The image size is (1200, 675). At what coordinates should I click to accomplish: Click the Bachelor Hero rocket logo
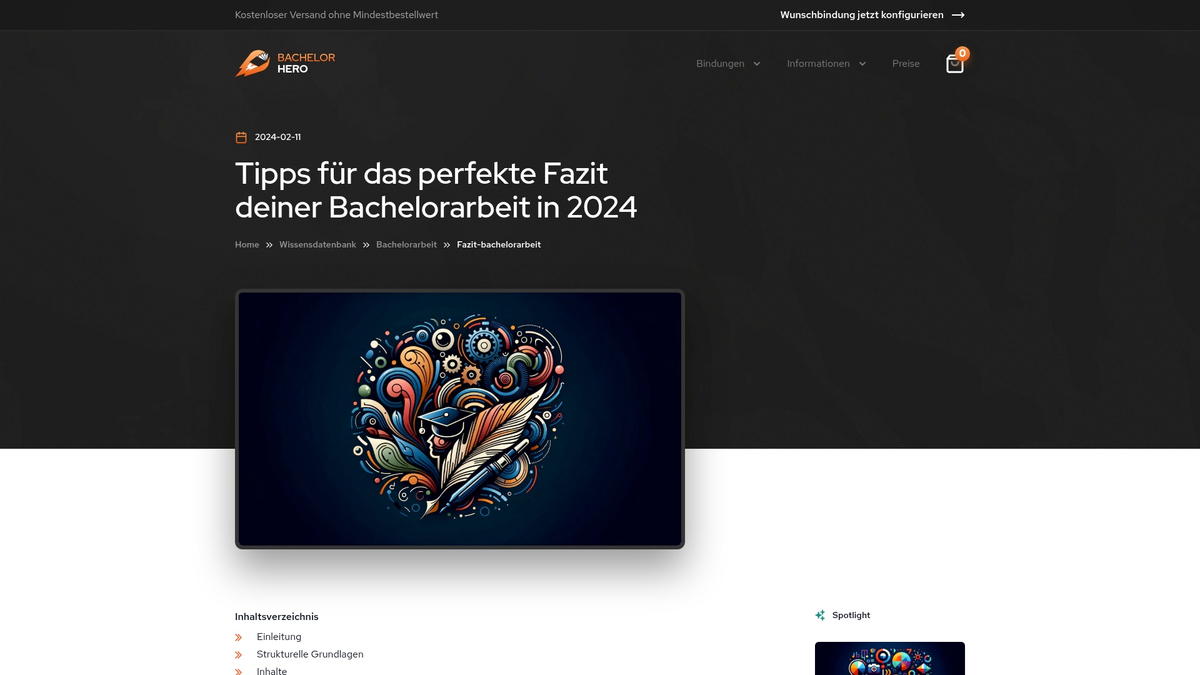coord(252,62)
